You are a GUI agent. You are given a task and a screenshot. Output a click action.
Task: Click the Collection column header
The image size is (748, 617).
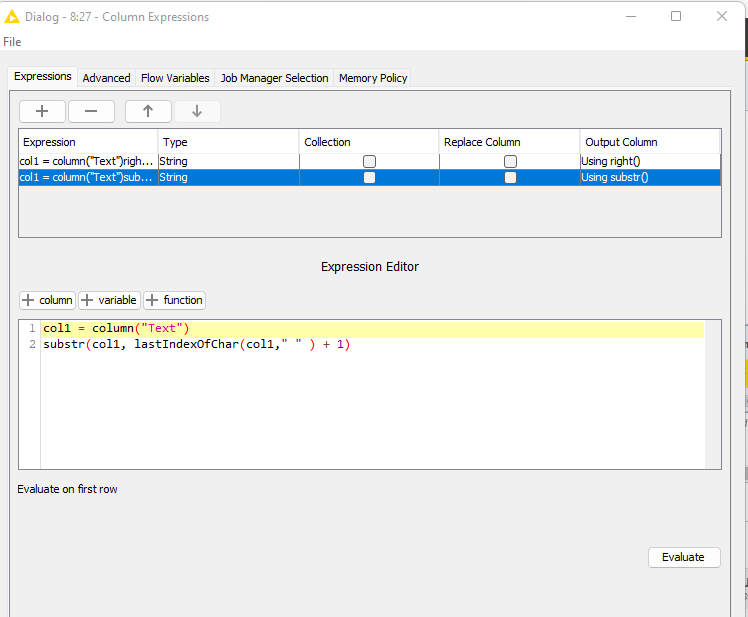pyautogui.click(x=369, y=142)
